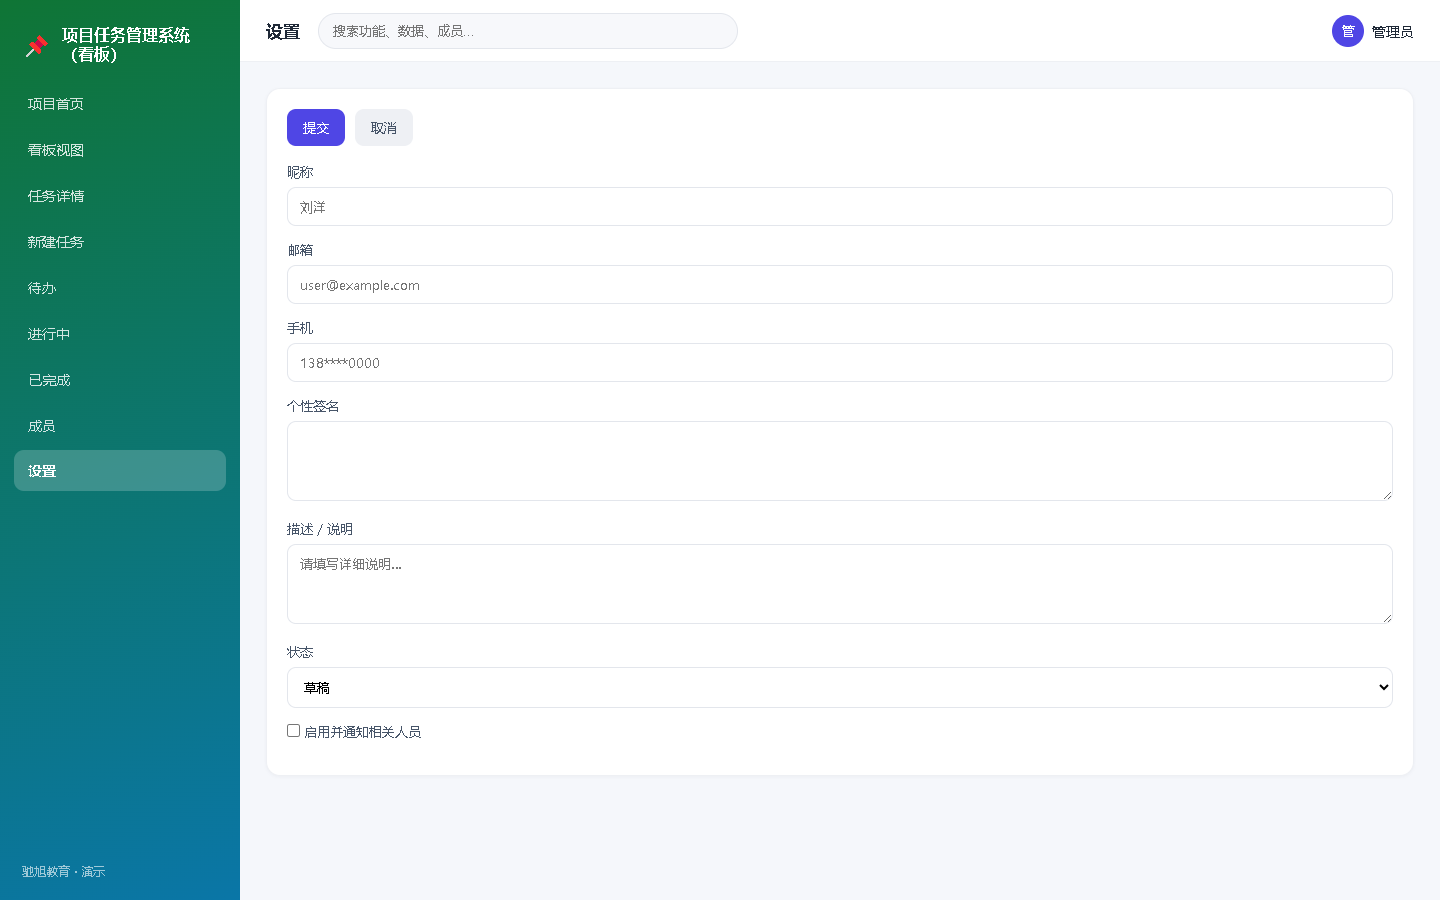Show 进行中 tasks
Viewport: 1440px width, 900px height.
[120, 334]
